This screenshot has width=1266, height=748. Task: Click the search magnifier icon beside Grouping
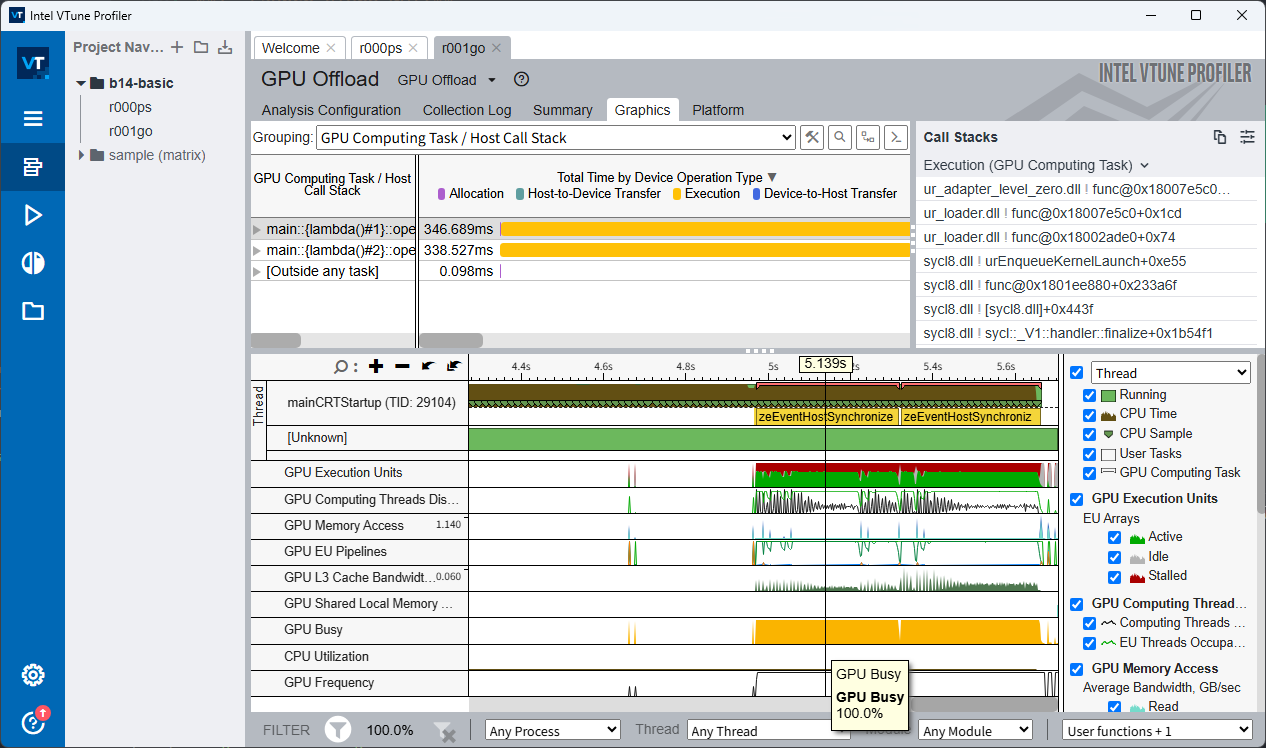coord(840,138)
